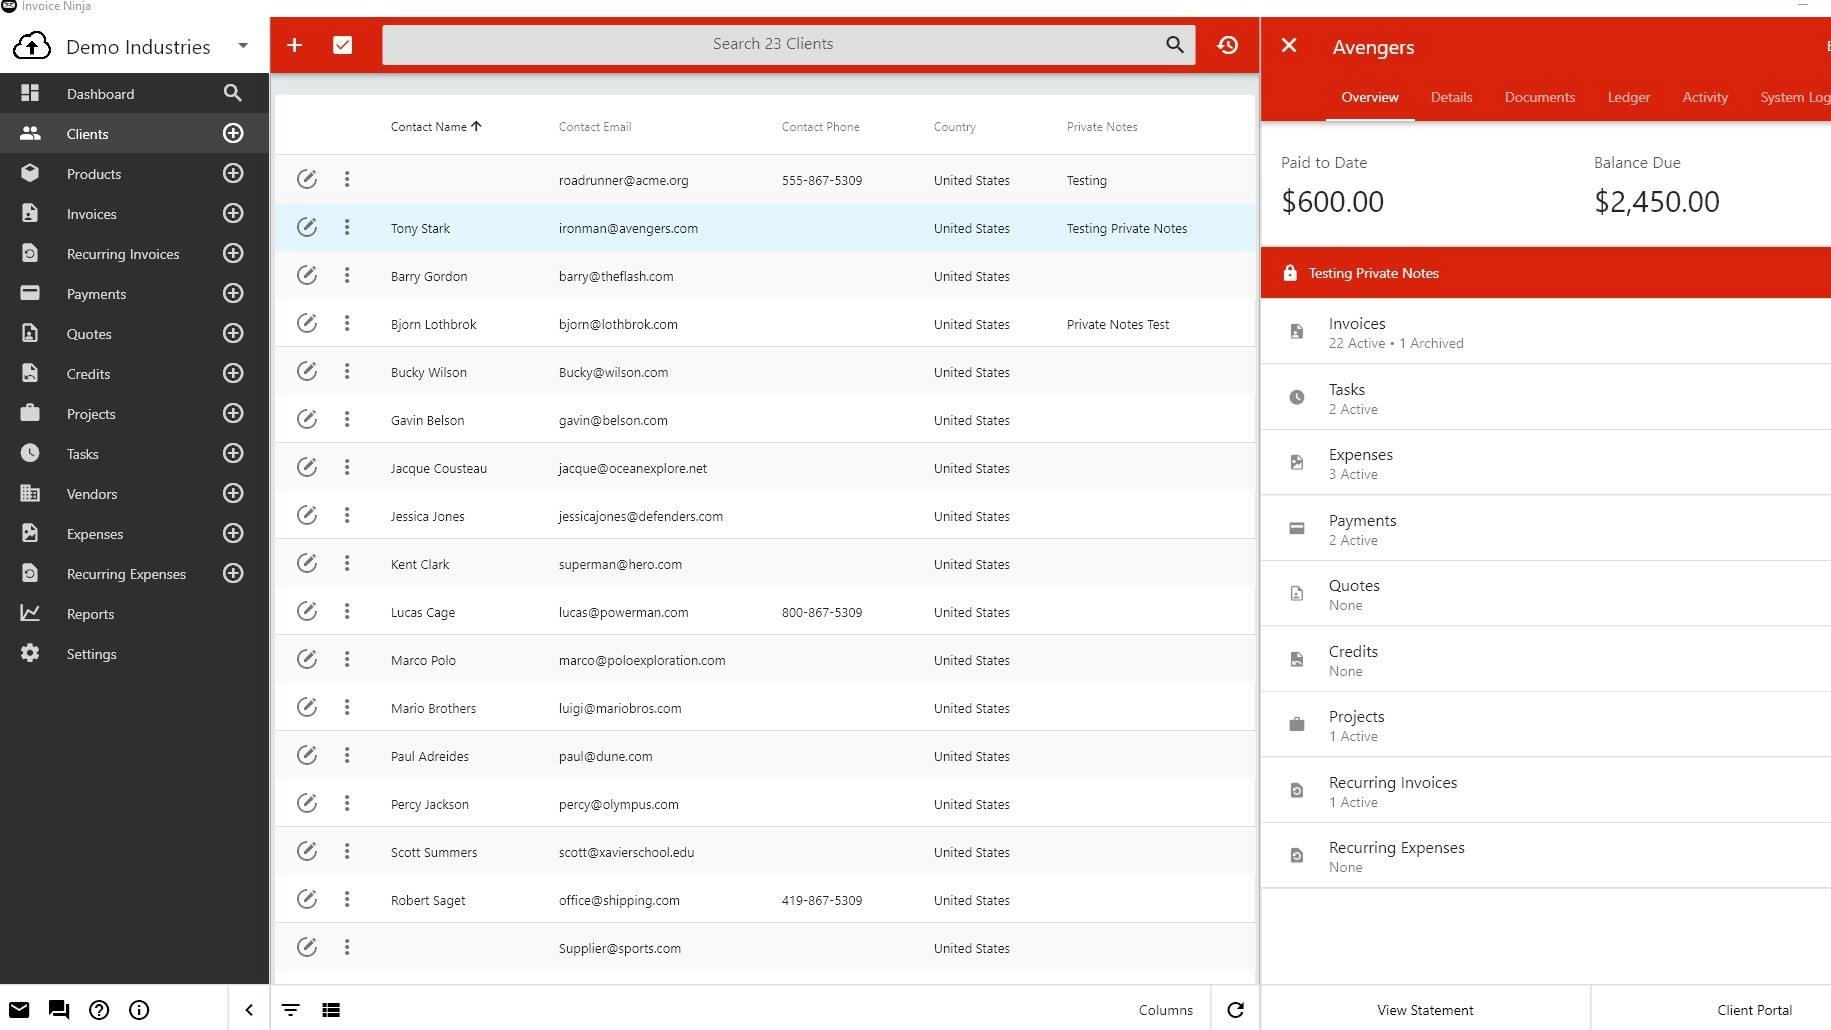
Task: Open Dashboard from the sidebar
Action: pyautogui.click(x=100, y=94)
